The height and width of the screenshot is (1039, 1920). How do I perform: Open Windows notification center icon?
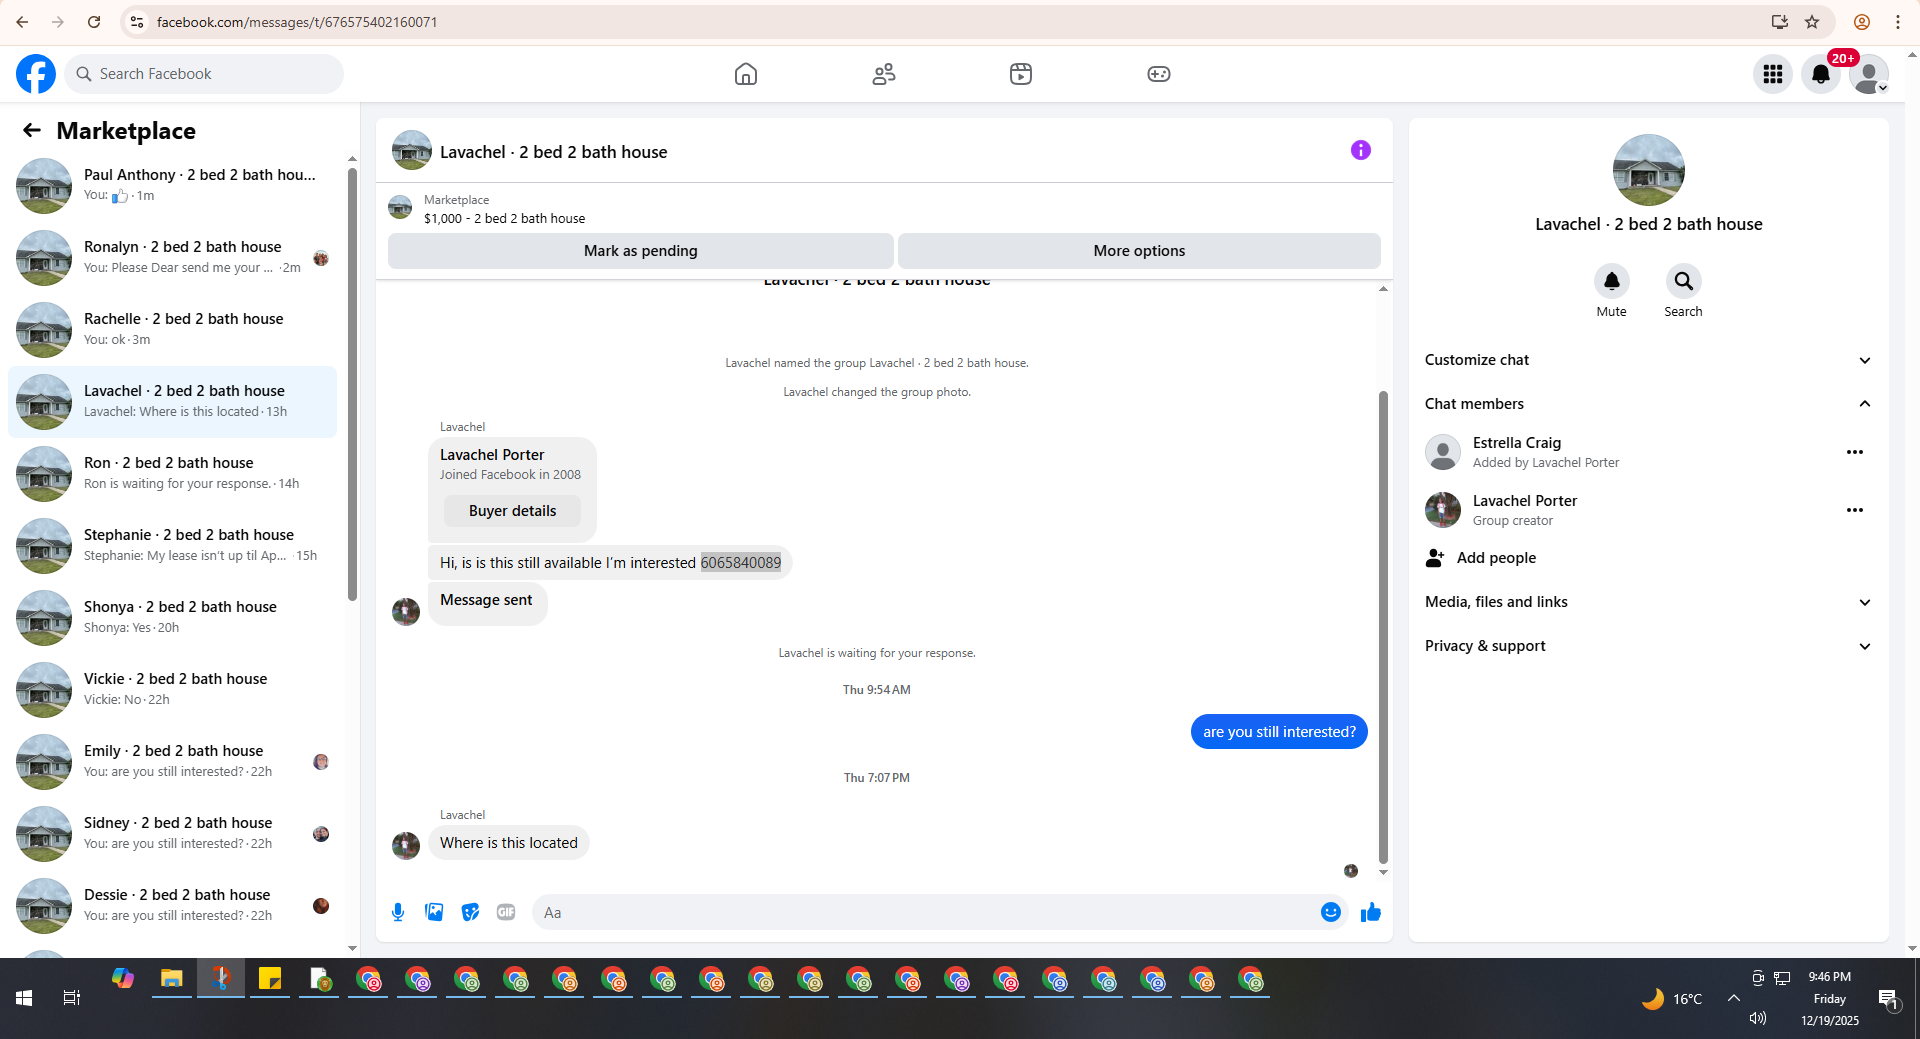click(x=1888, y=998)
